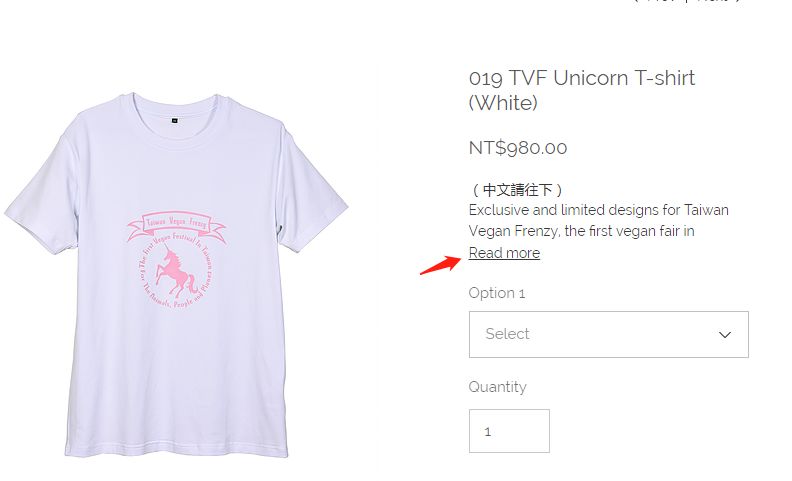792x481 pixels.
Task: Click the Read more link
Action: point(504,253)
